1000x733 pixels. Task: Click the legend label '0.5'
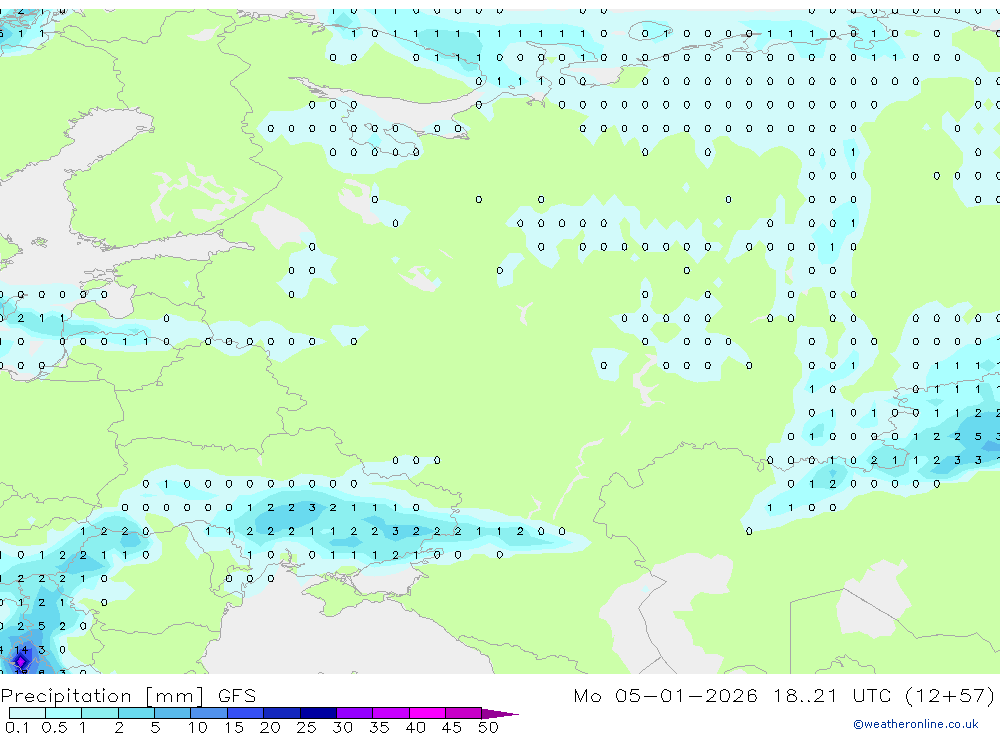click(54, 727)
